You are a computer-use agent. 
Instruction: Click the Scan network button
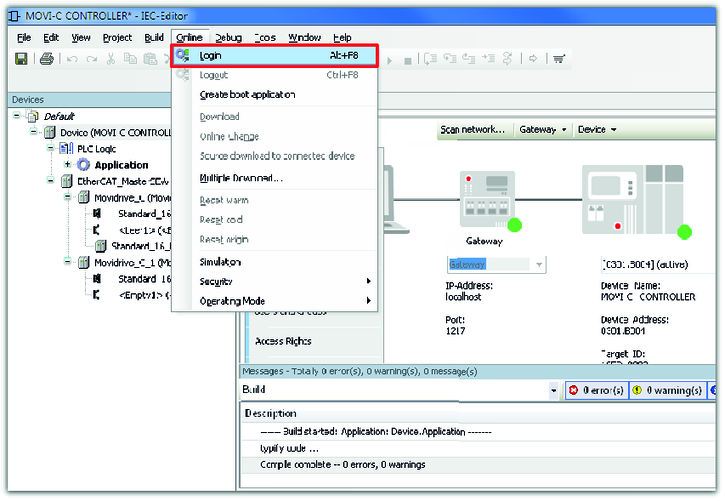click(472, 130)
